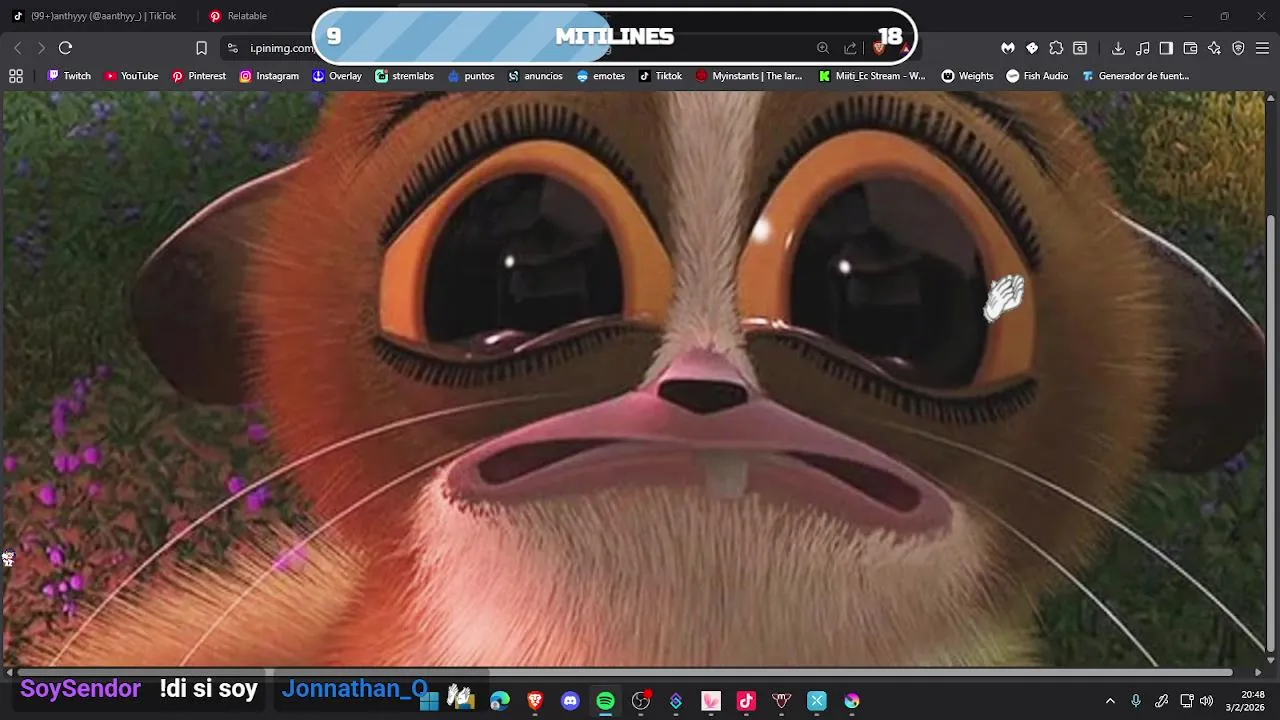Open the stremlabs bookmark

coord(404,76)
